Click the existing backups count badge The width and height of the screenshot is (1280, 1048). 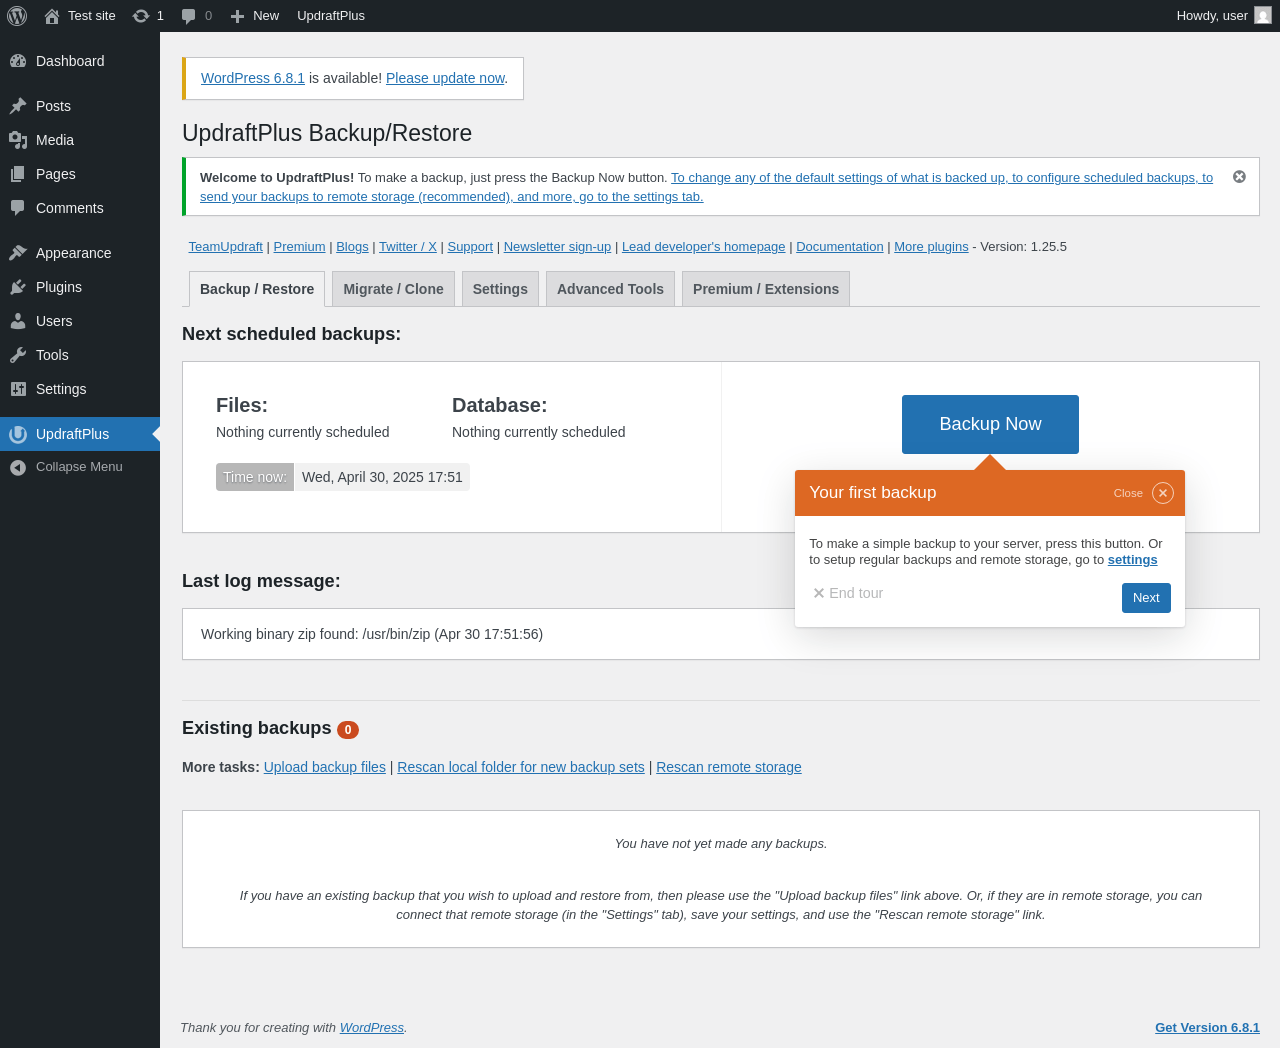pos(348,730)
